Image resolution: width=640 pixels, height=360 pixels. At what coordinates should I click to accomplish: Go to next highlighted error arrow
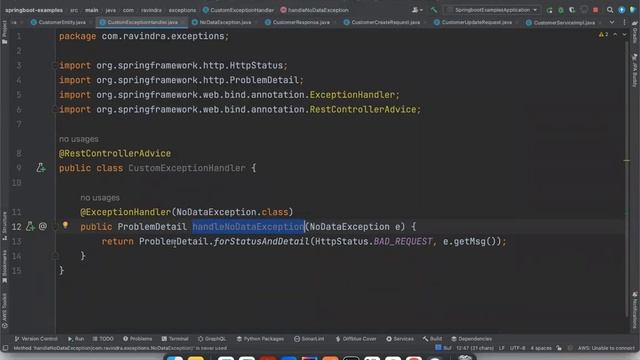pos(624,35)
